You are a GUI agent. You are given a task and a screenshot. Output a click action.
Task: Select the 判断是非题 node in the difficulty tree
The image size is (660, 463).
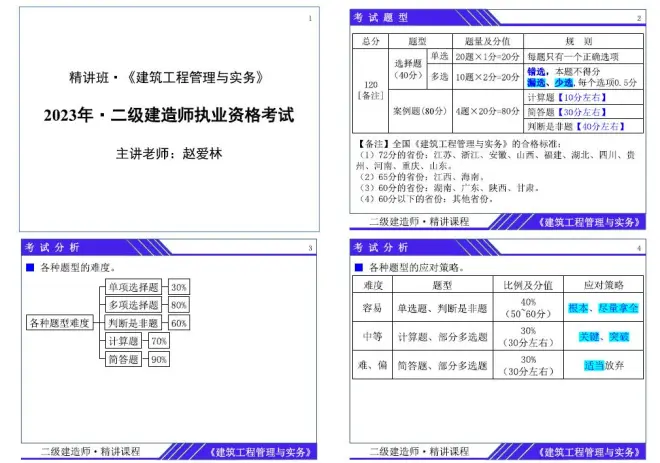pos(133,323)
